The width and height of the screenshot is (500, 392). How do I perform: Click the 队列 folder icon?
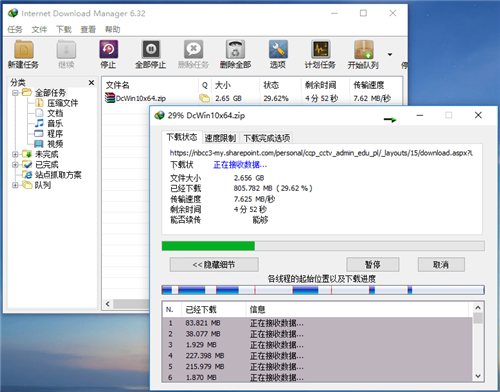pos(27,185)
